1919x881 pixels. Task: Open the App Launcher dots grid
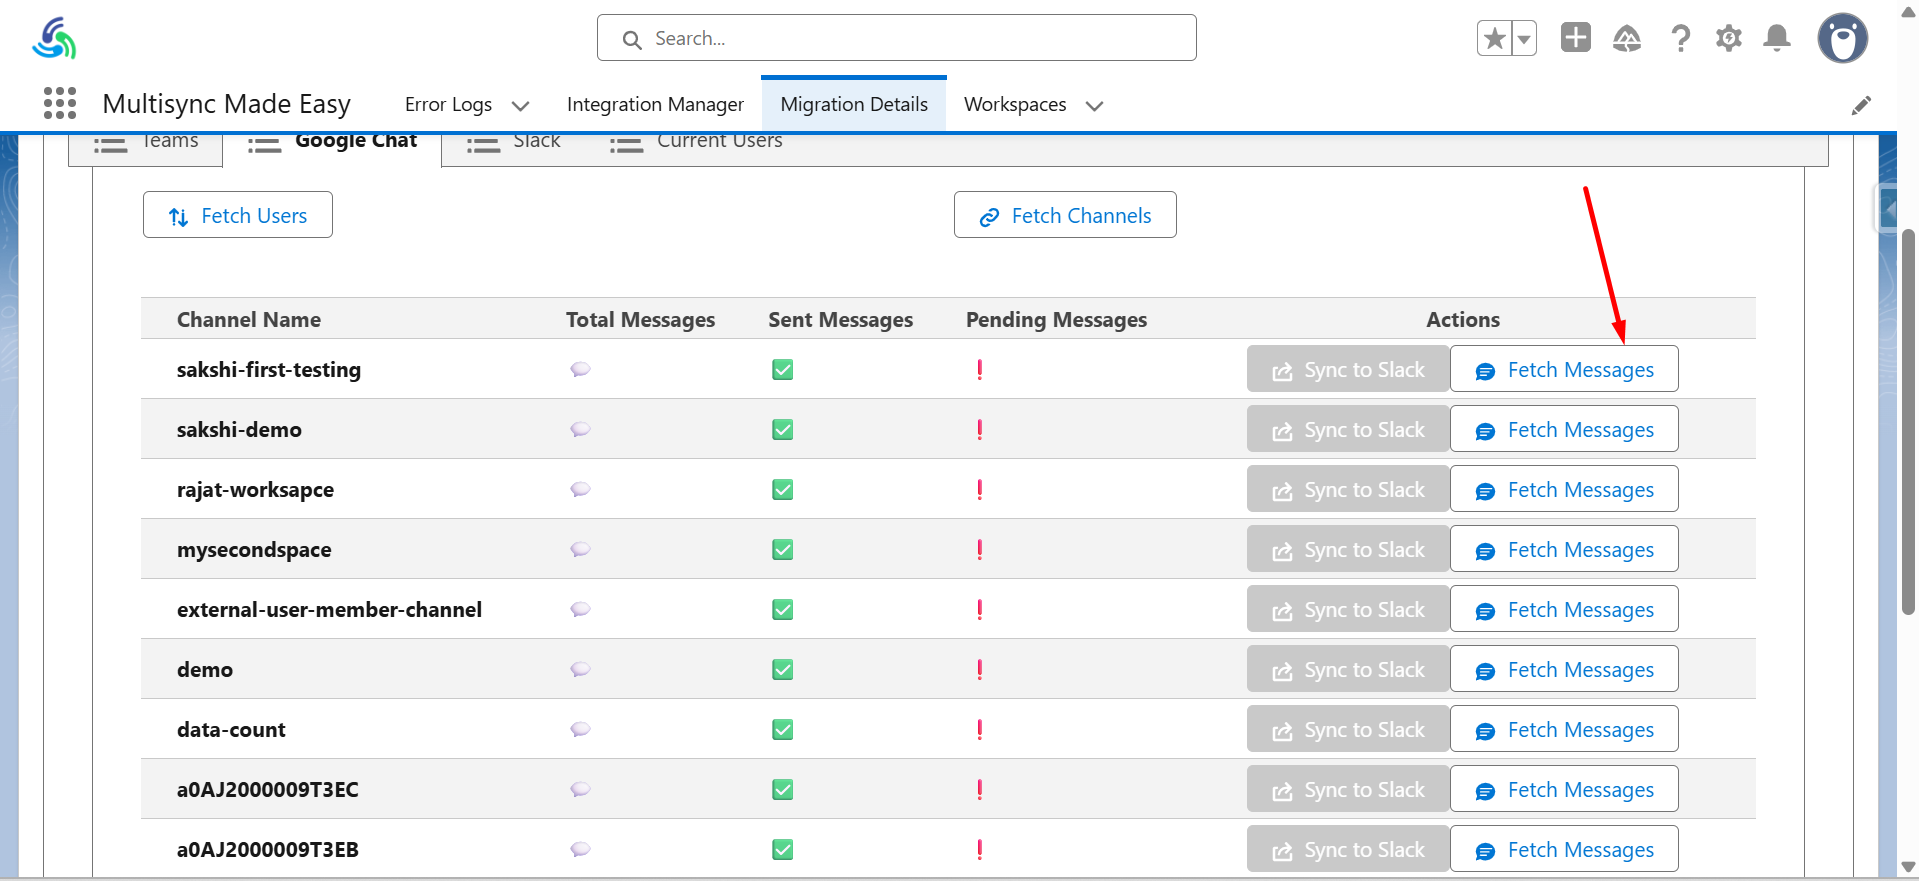coord(60,103)
